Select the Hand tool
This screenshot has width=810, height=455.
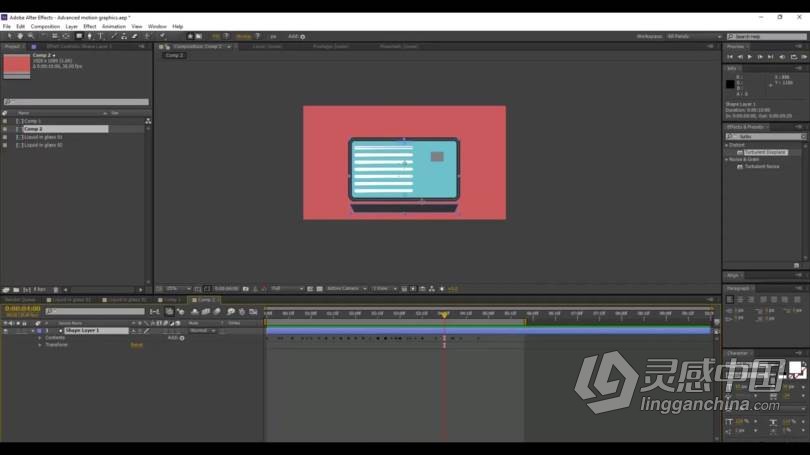click(19, 36)
